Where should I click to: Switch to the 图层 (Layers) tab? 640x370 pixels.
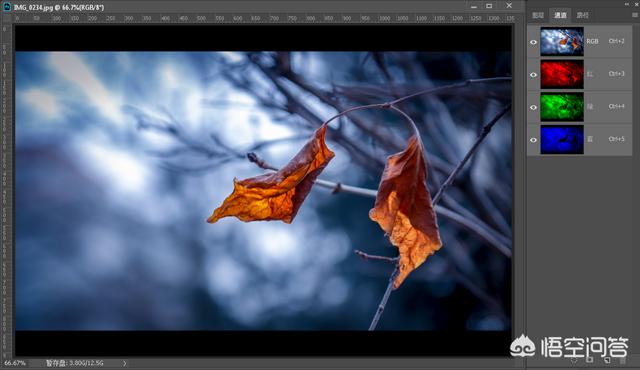coord(538,16)
